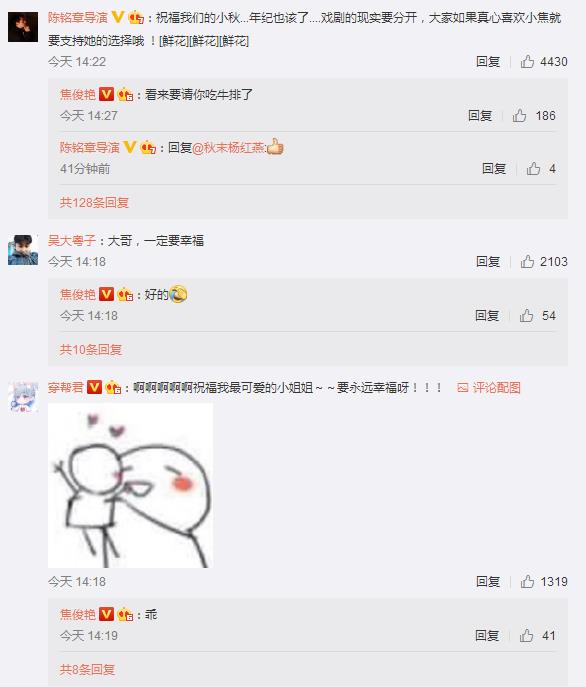This screenshot has height=687, width=586.
Task: Like 焦俊艳's 乖 reply
Action: (526, 635)
